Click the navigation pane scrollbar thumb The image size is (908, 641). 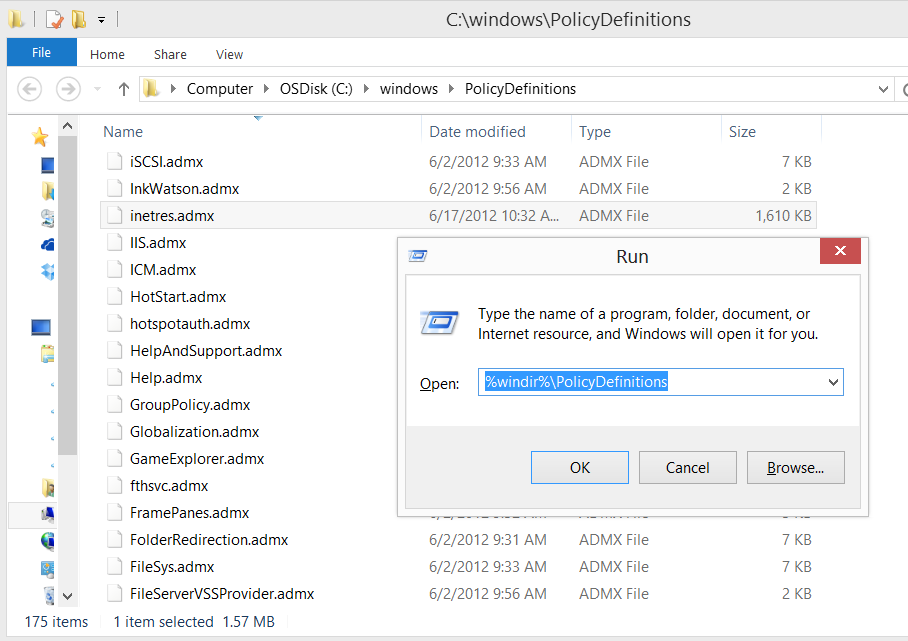67,295
